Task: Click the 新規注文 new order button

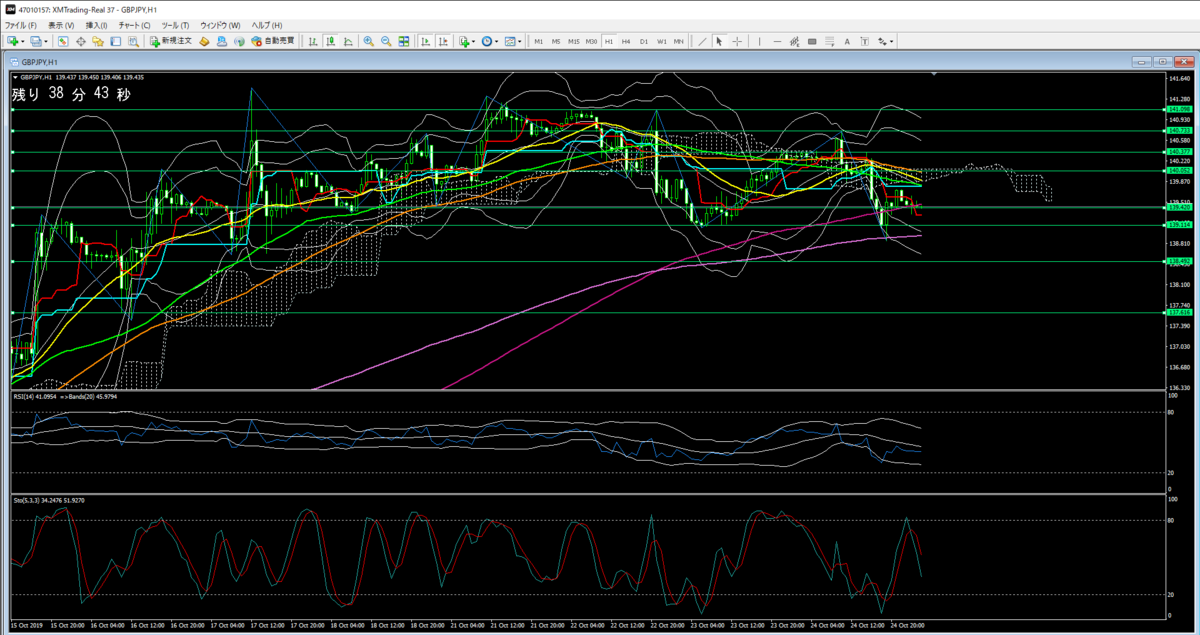Action: pos(169,41)
